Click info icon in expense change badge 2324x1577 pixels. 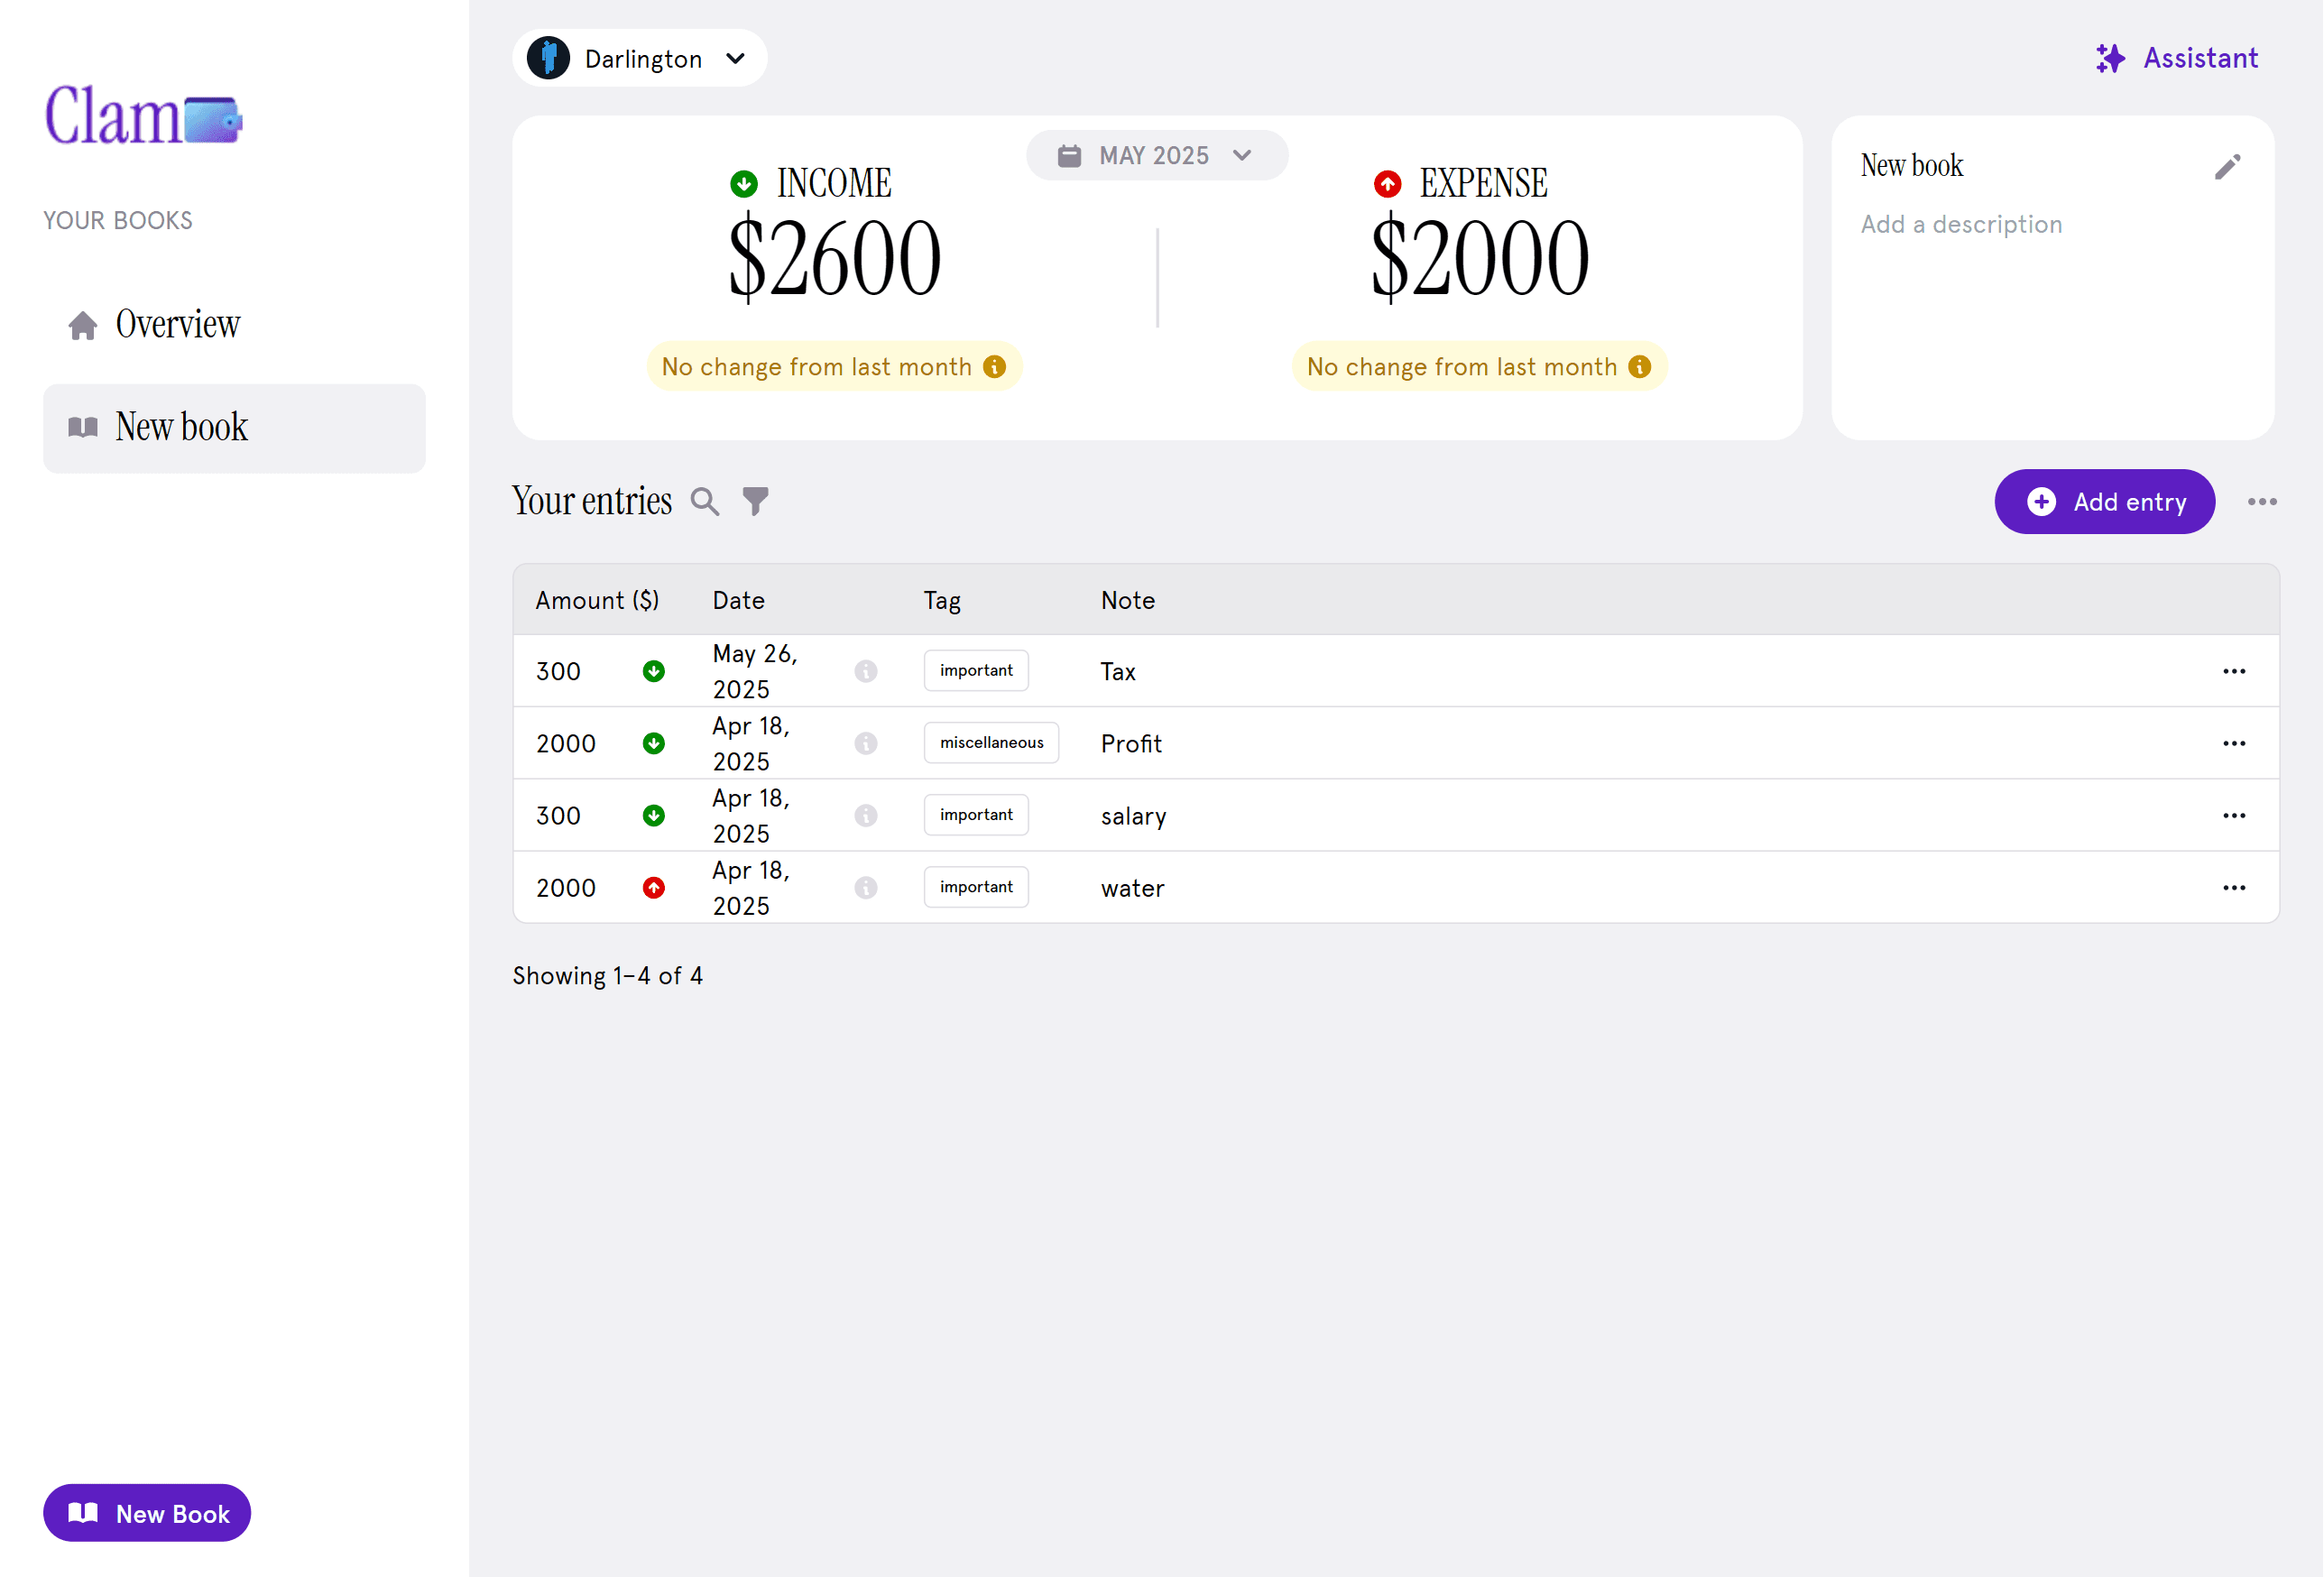tap(1639, 367)
